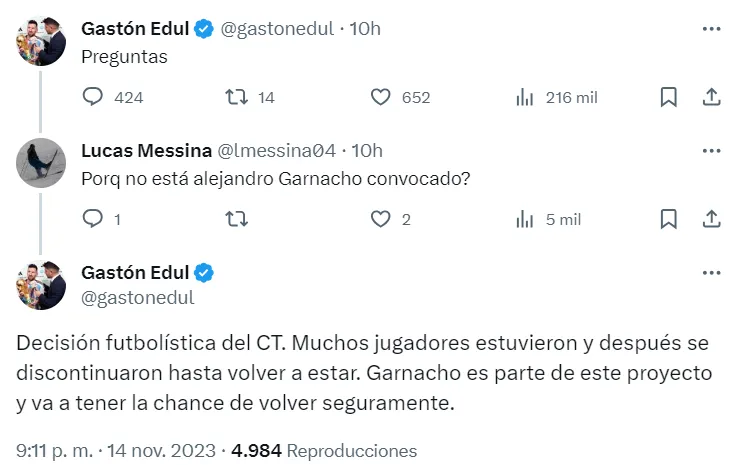The image size is (737, 465).
Task: Open more options on the Preguntas tweet
Action: tap(711, 30)
